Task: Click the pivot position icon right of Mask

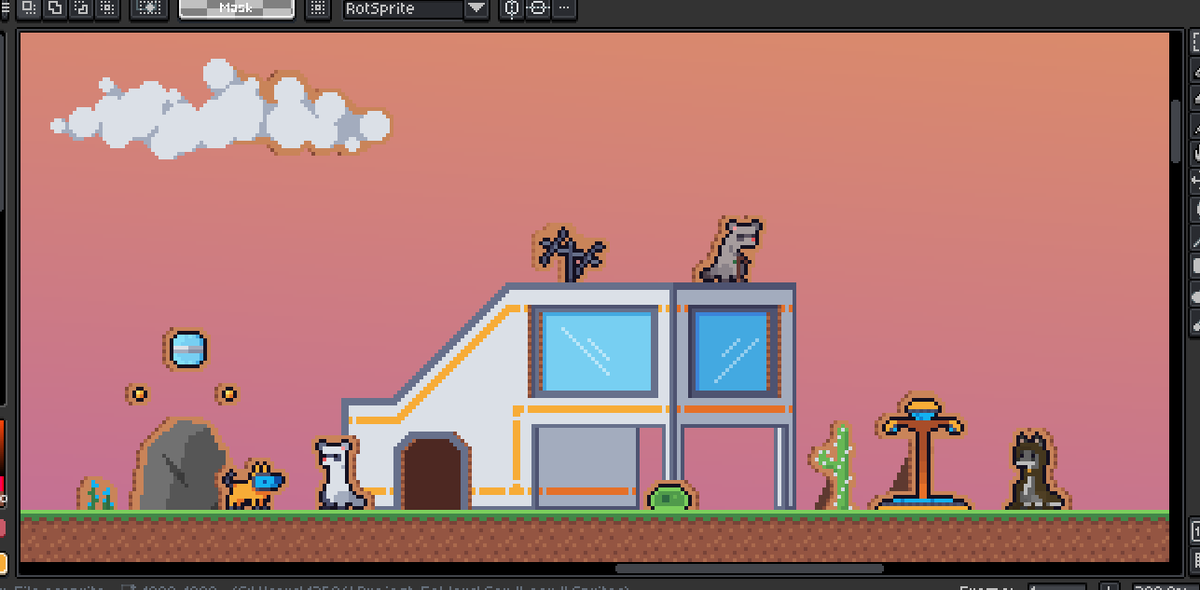Action: click(318, 8)
